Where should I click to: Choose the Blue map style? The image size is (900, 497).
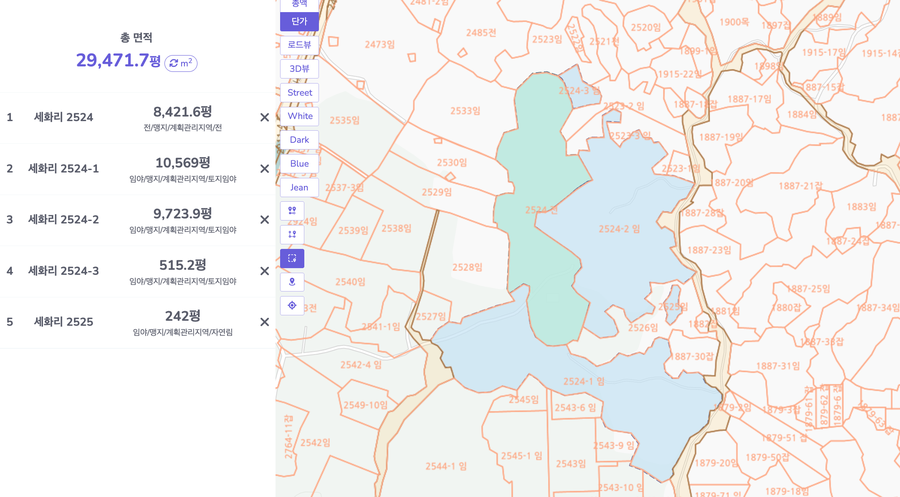[x=299, y=164]
